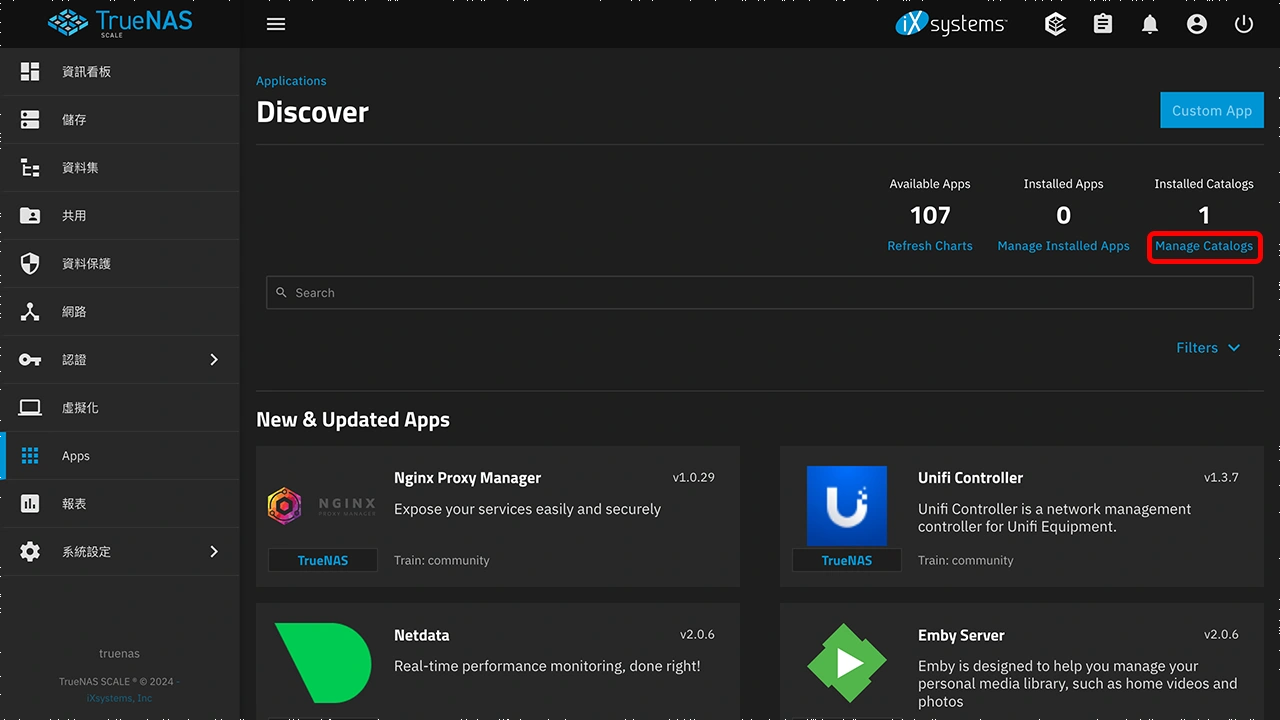The image size is (1280, 720).
Task: Click the app Search field
Action: (760, 293)
